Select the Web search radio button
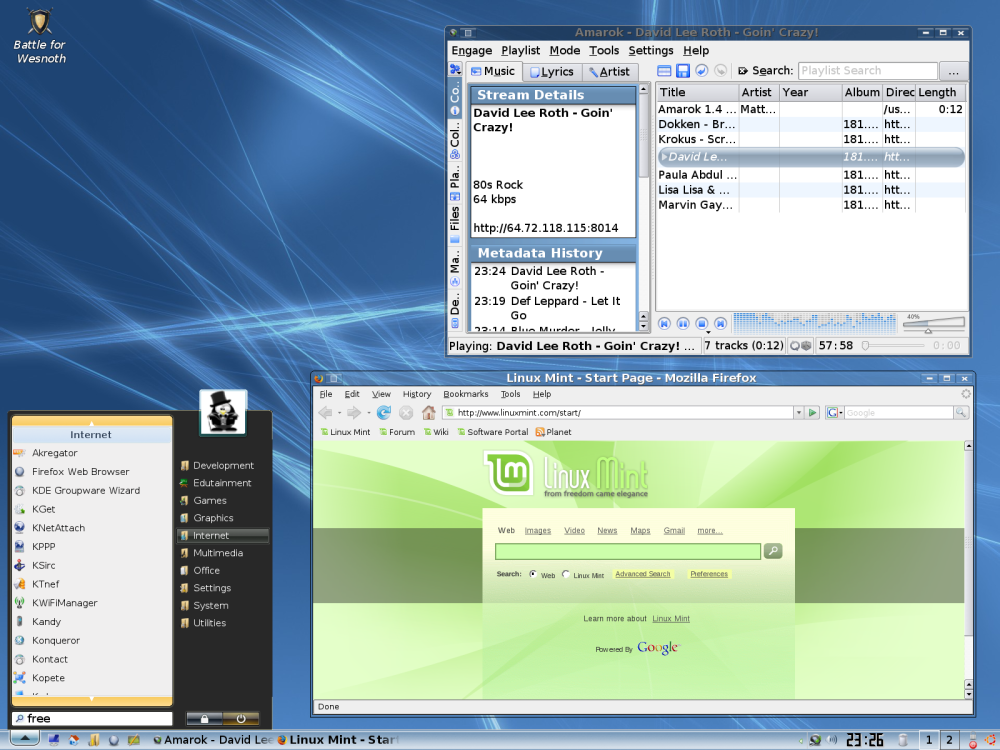The height and width of the screenshot is (750, 1000). (533, 574)
